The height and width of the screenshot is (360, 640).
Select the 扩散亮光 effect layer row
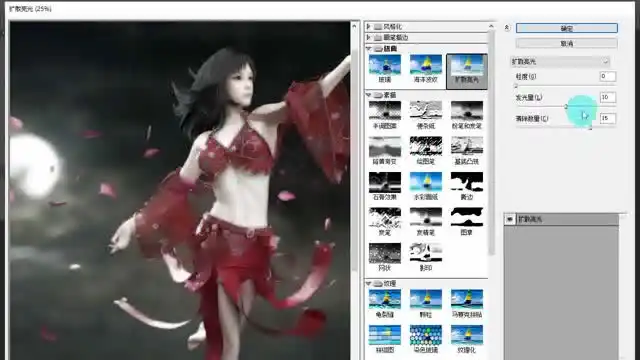562,220
